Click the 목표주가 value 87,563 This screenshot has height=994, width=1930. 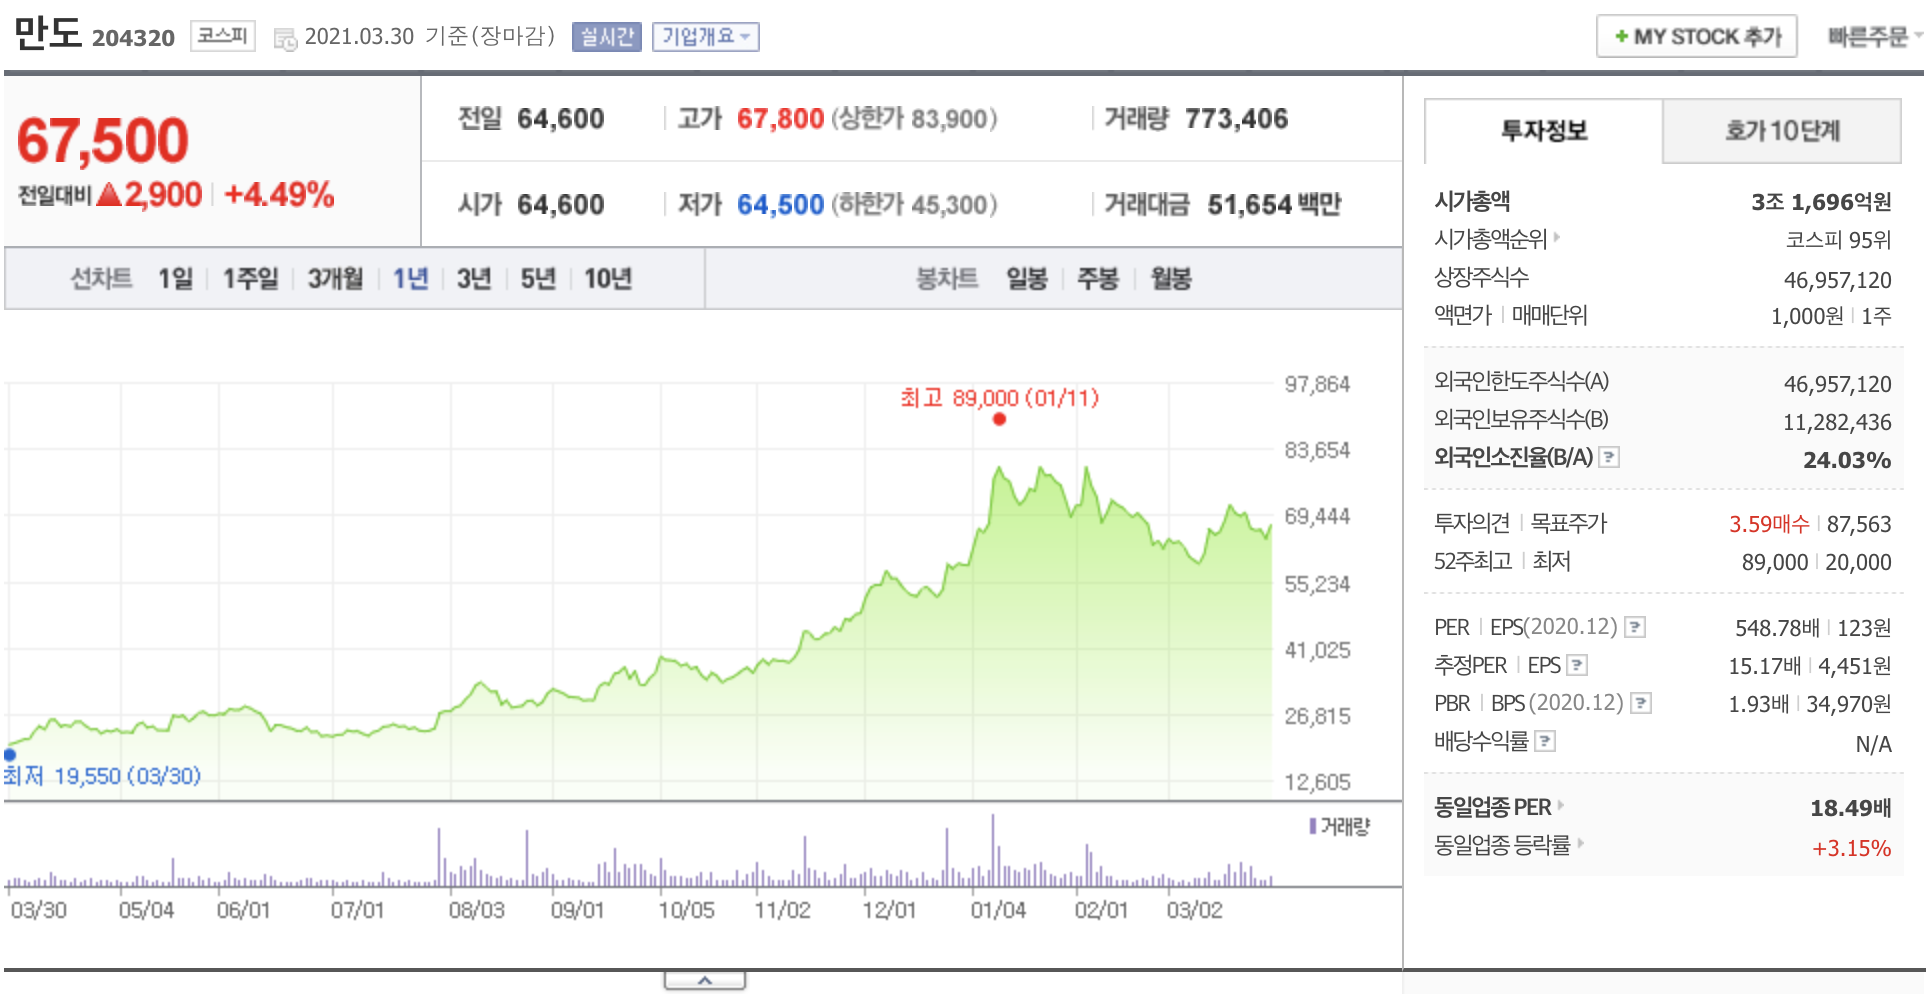[x=1859, y=524]
